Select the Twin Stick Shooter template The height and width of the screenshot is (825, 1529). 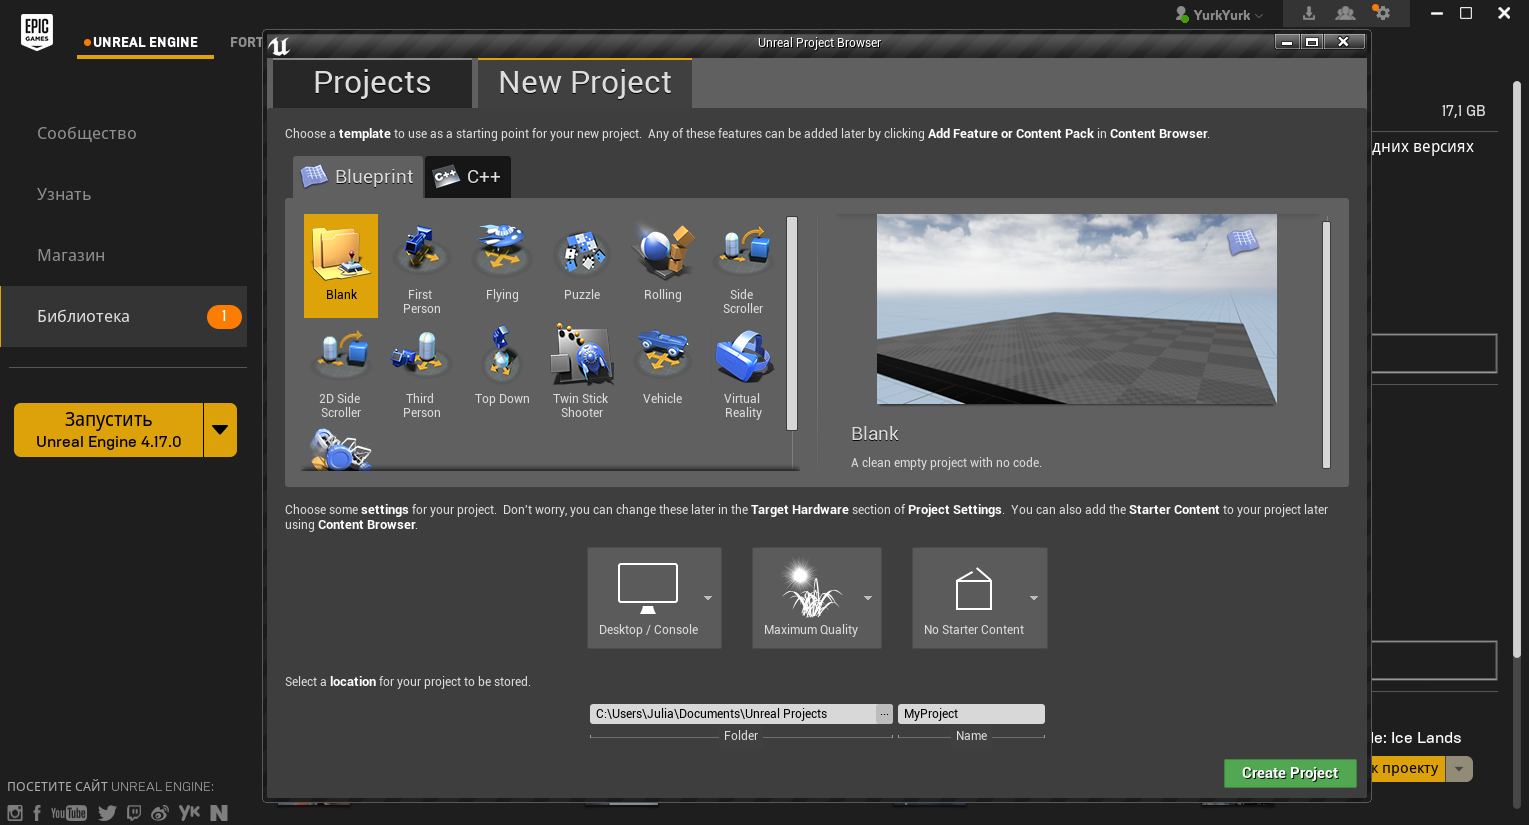pyautogui.click(x=582, y=370)
